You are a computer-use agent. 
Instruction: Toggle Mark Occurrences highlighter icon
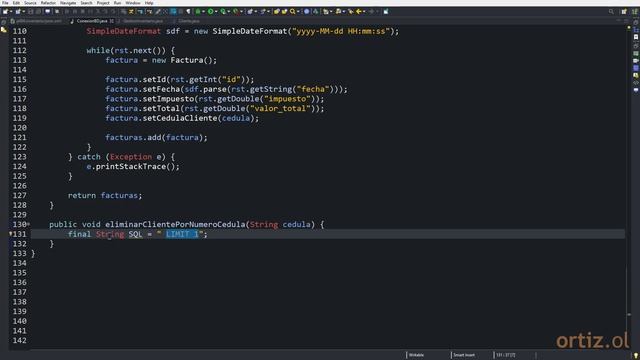point(158,11)
